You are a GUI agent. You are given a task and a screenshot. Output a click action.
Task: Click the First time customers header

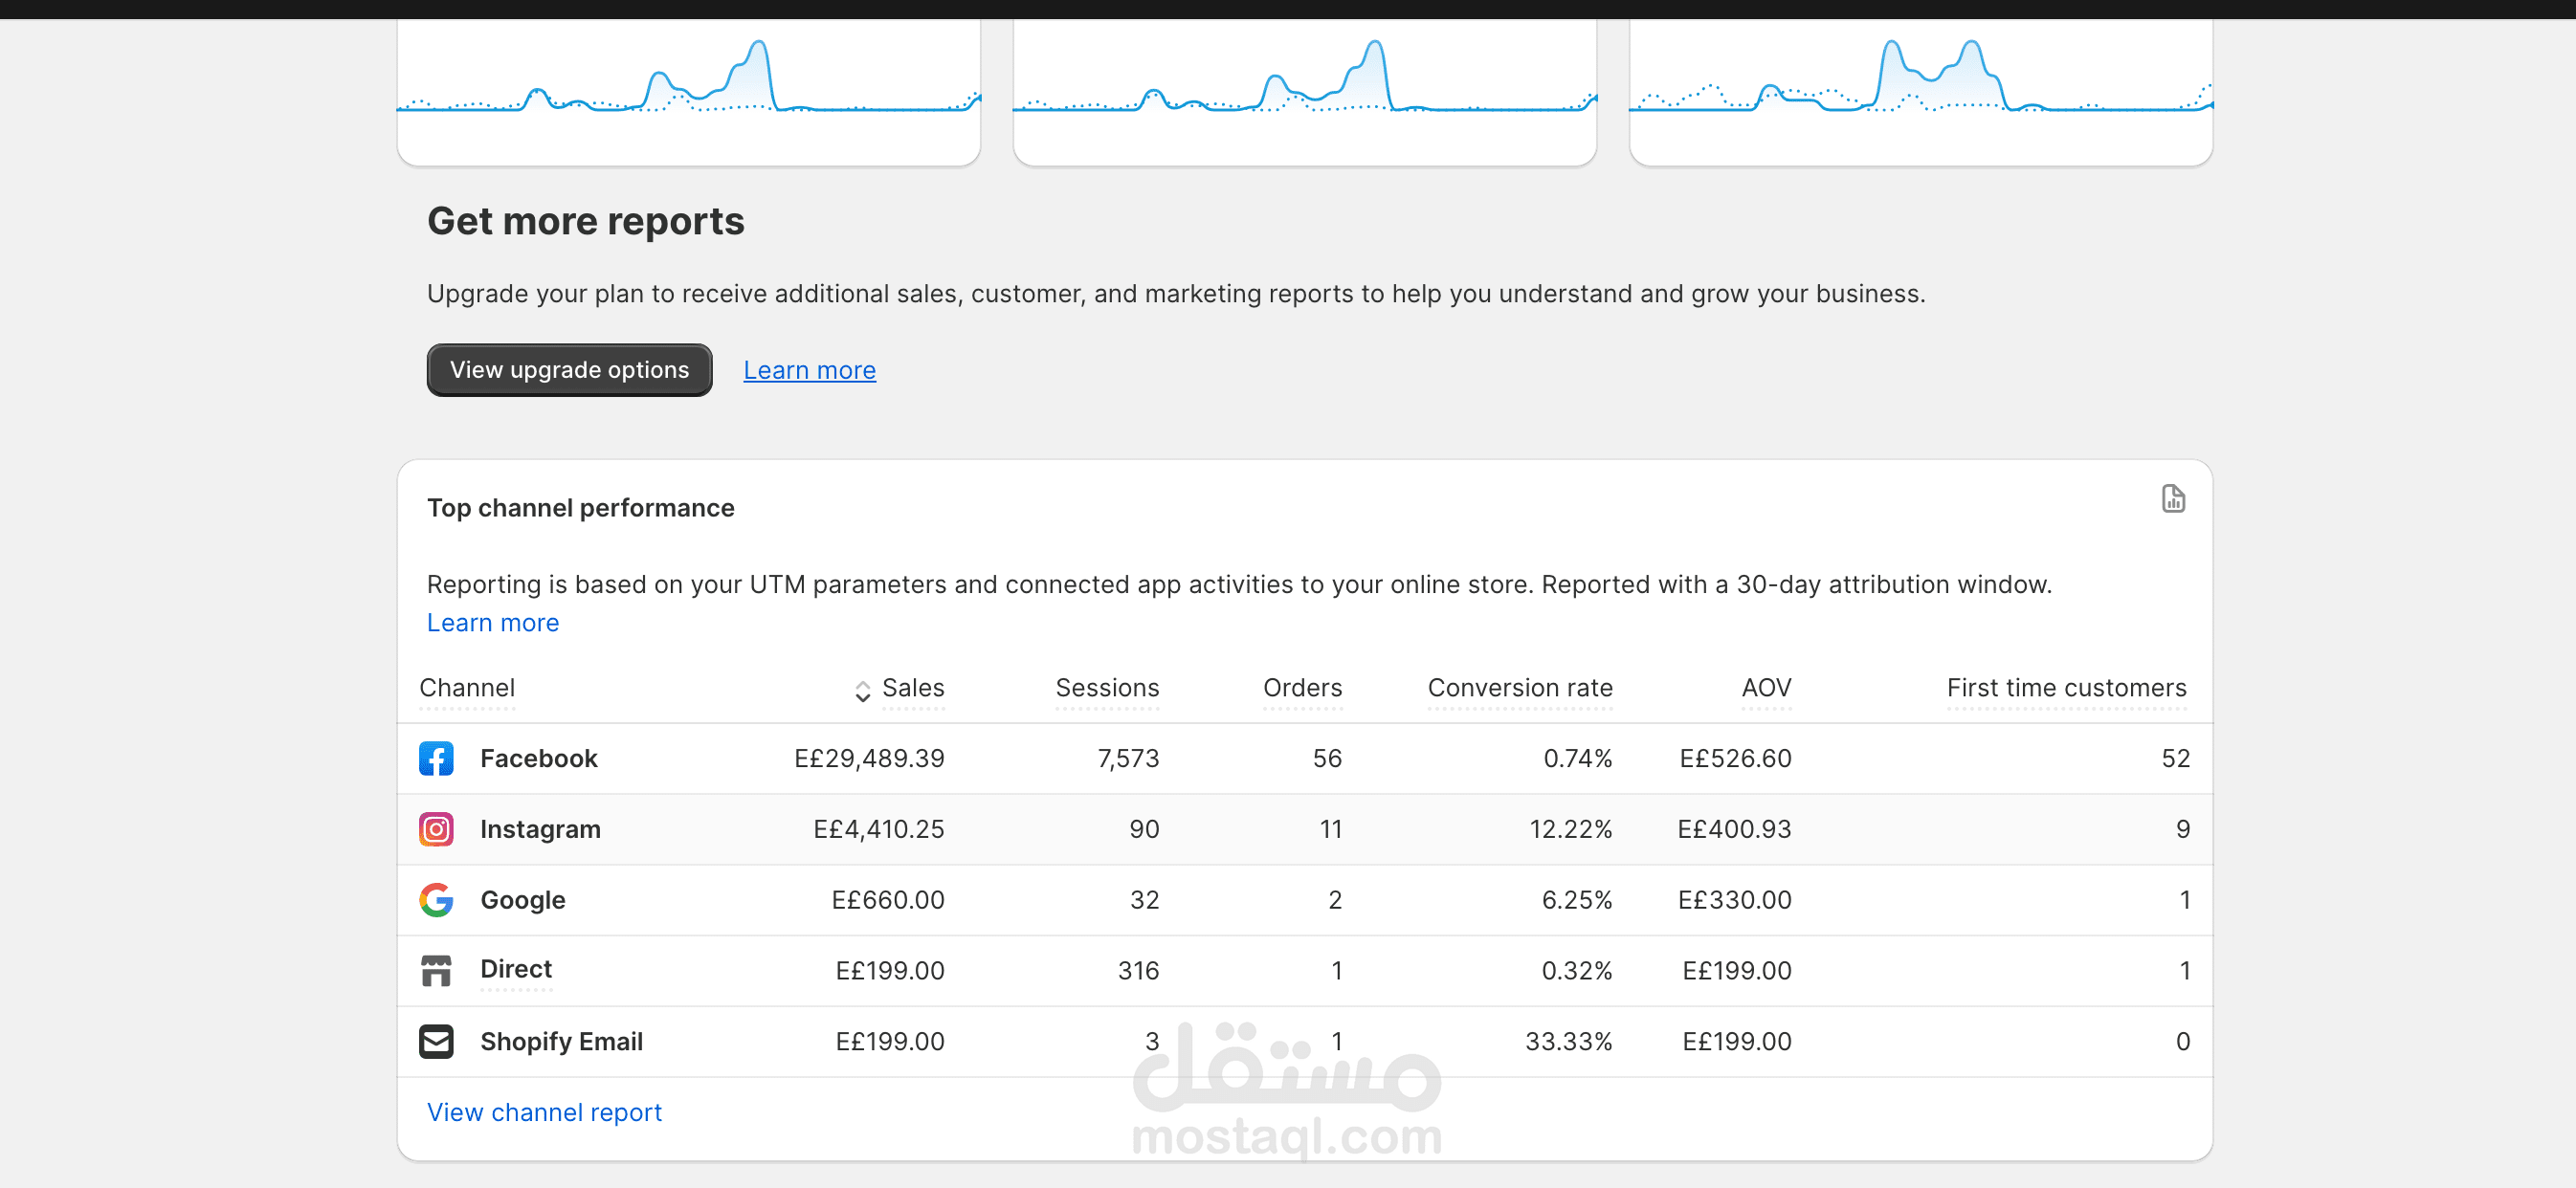pos(2065,688)
